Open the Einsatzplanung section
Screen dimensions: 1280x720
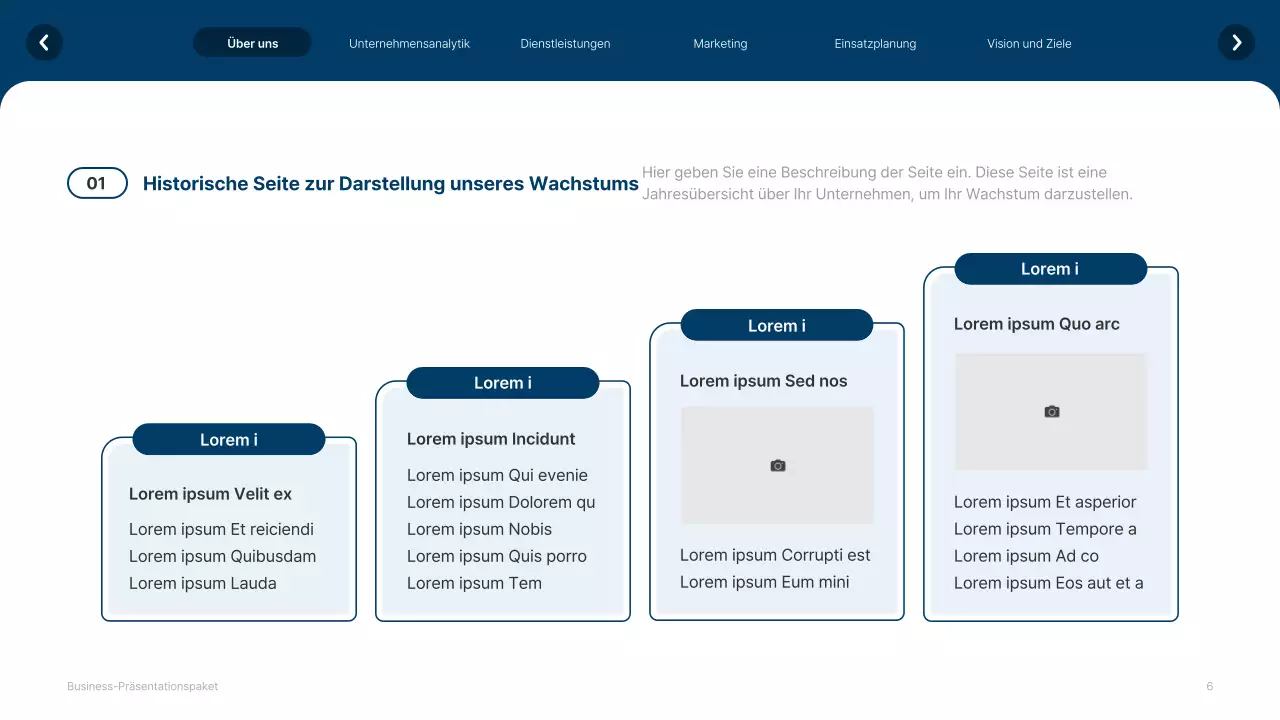[x=874, y=43]
